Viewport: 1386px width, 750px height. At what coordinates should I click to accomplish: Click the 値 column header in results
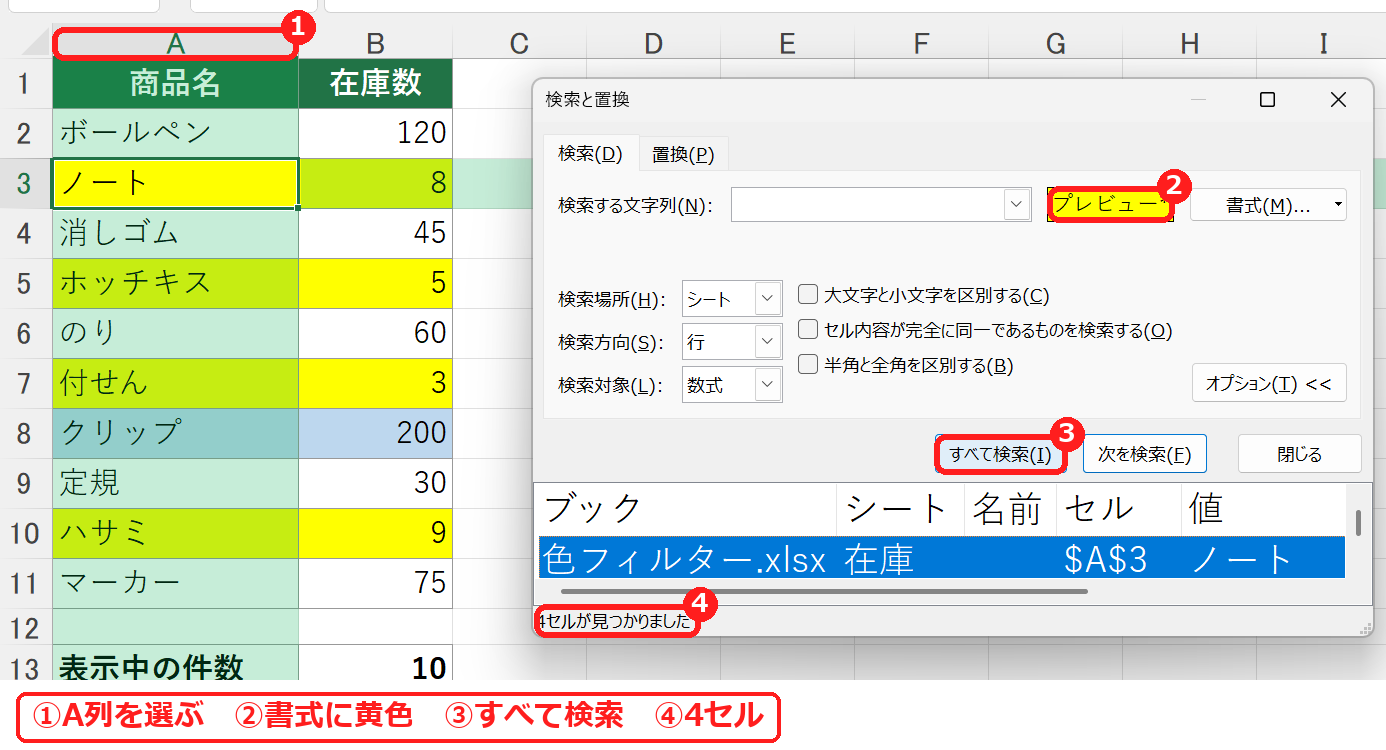coord(1263,509)
